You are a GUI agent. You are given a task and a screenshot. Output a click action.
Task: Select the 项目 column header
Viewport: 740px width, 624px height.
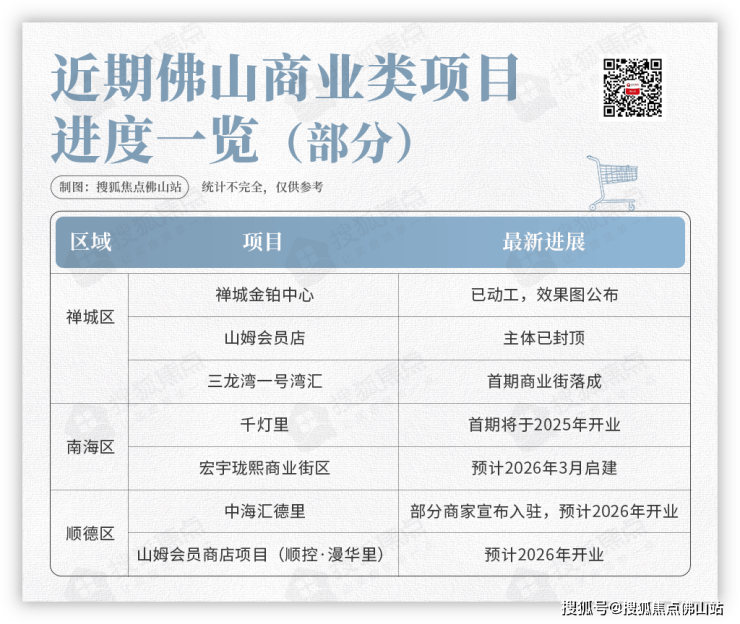tap(263, 243)
